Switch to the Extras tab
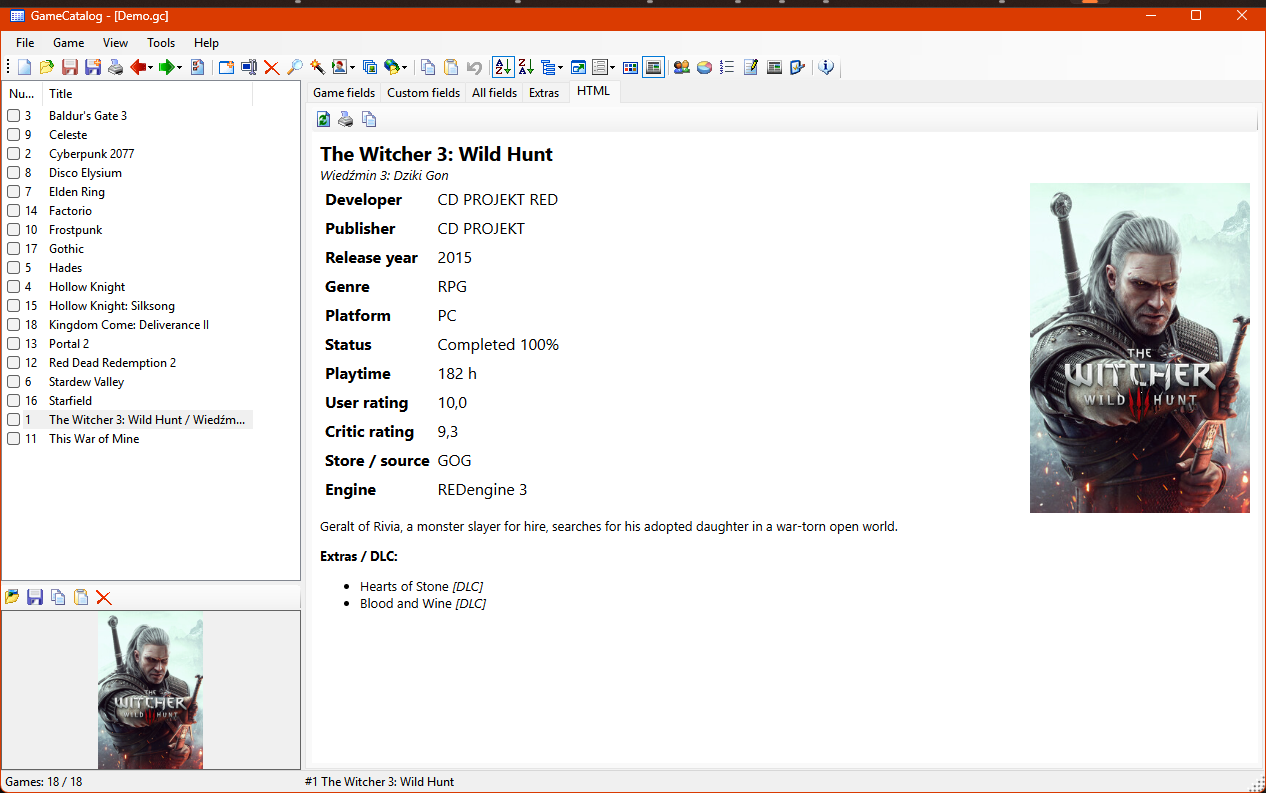The image size is (1266, 793). (x=544, y=92)
